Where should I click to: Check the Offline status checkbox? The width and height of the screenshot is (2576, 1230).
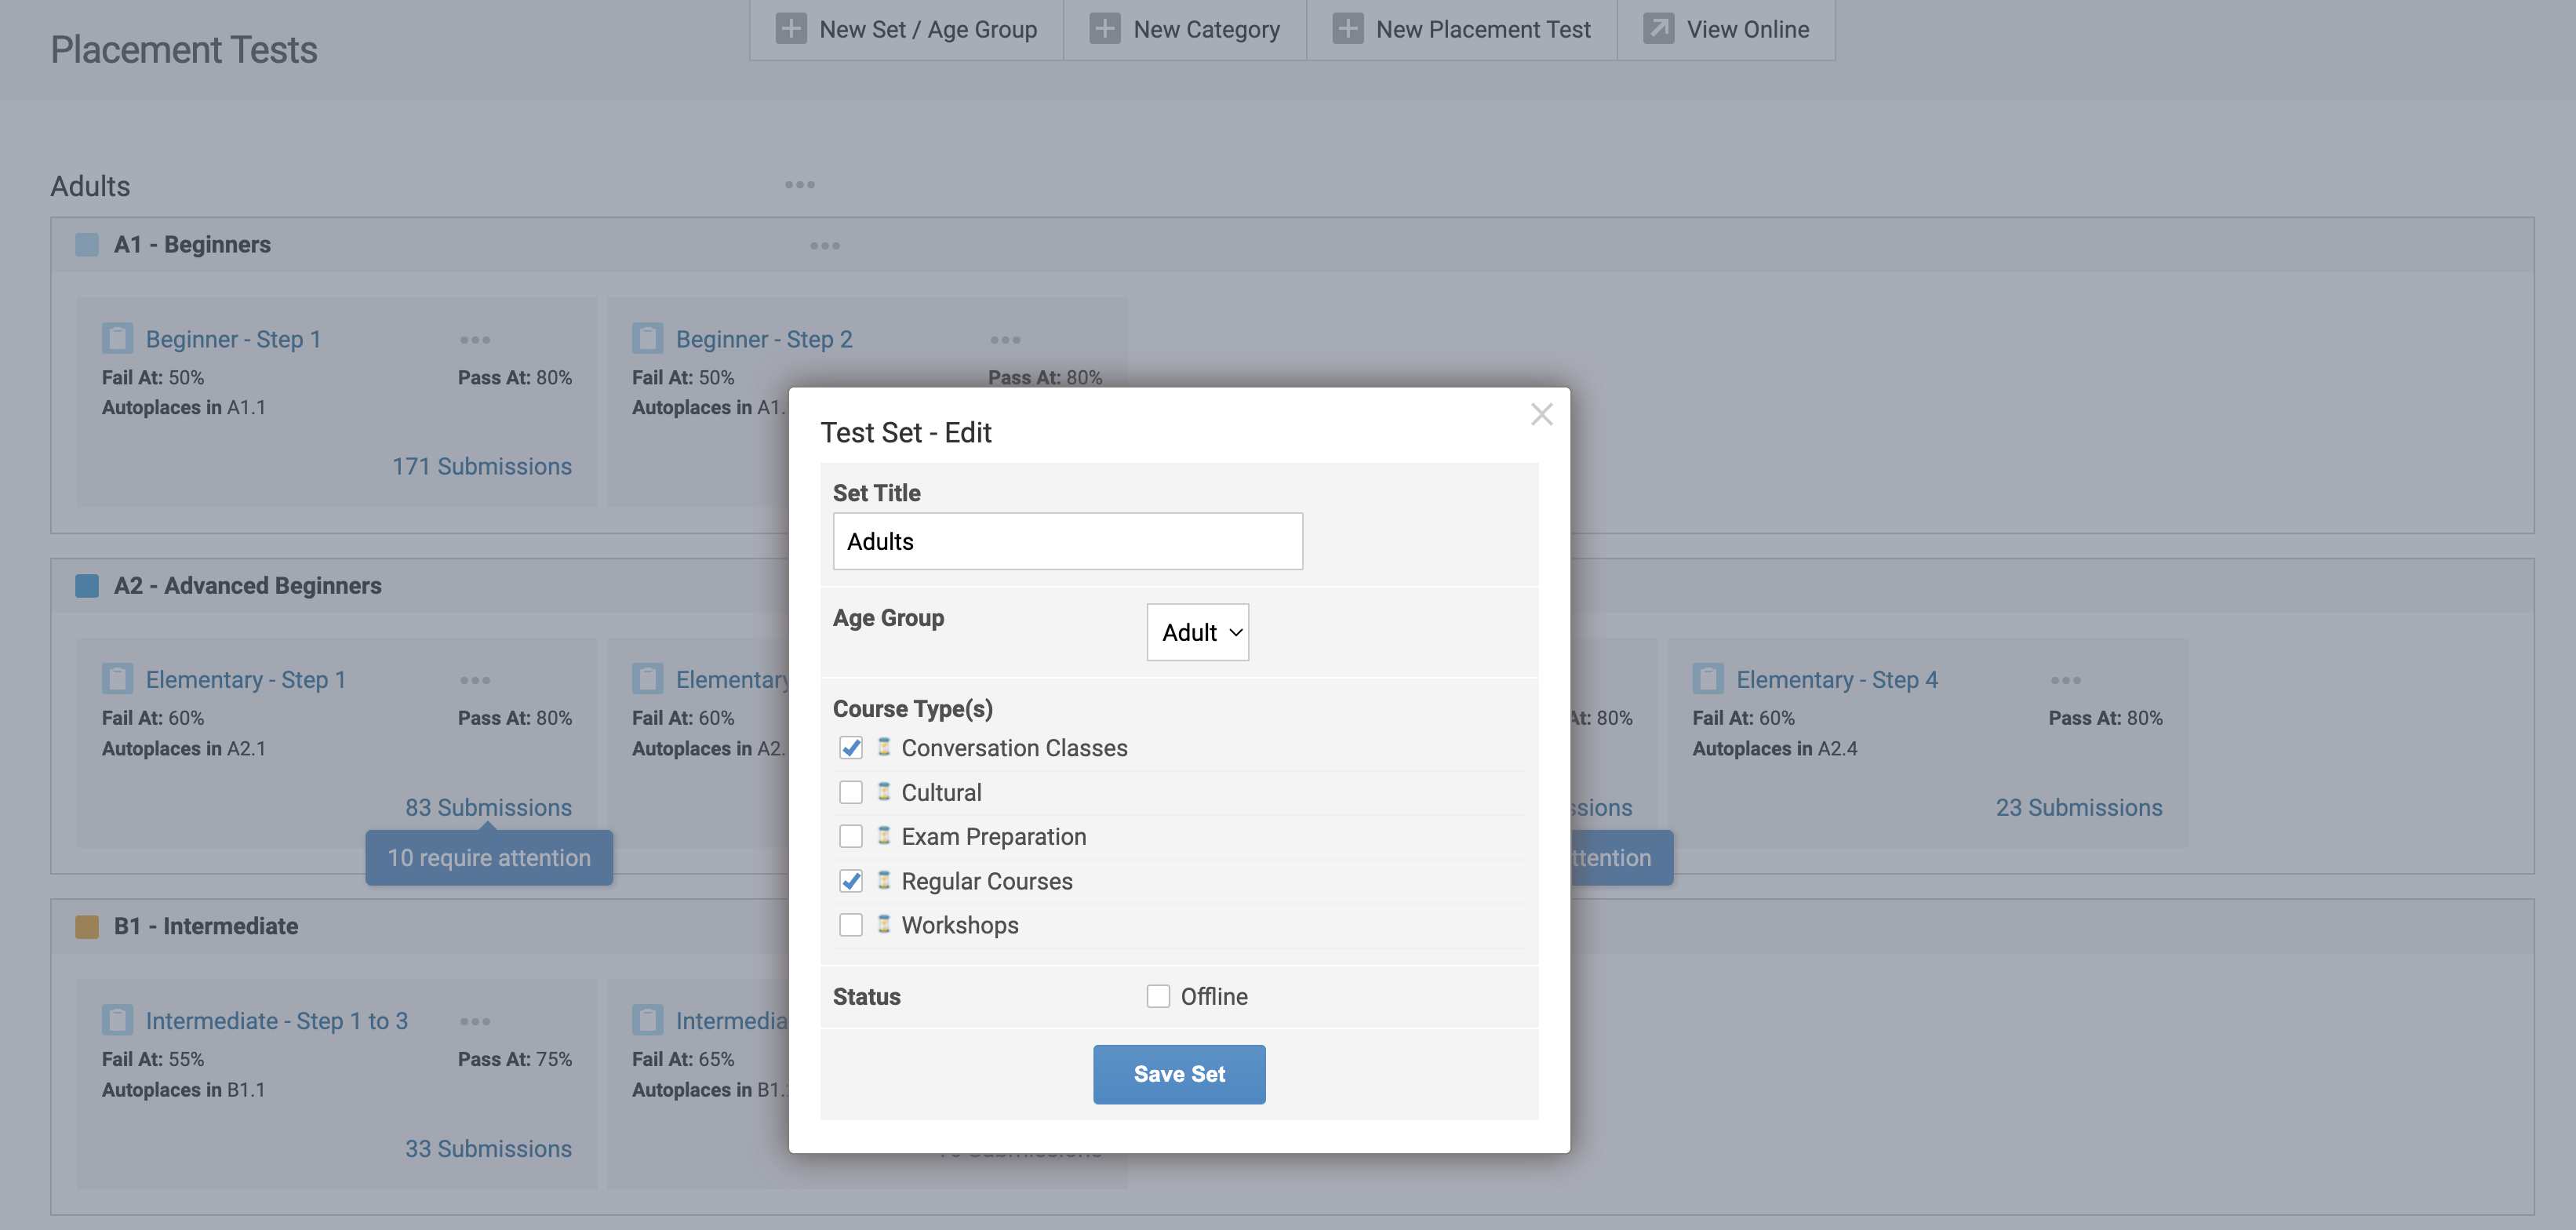[1158, 996]
